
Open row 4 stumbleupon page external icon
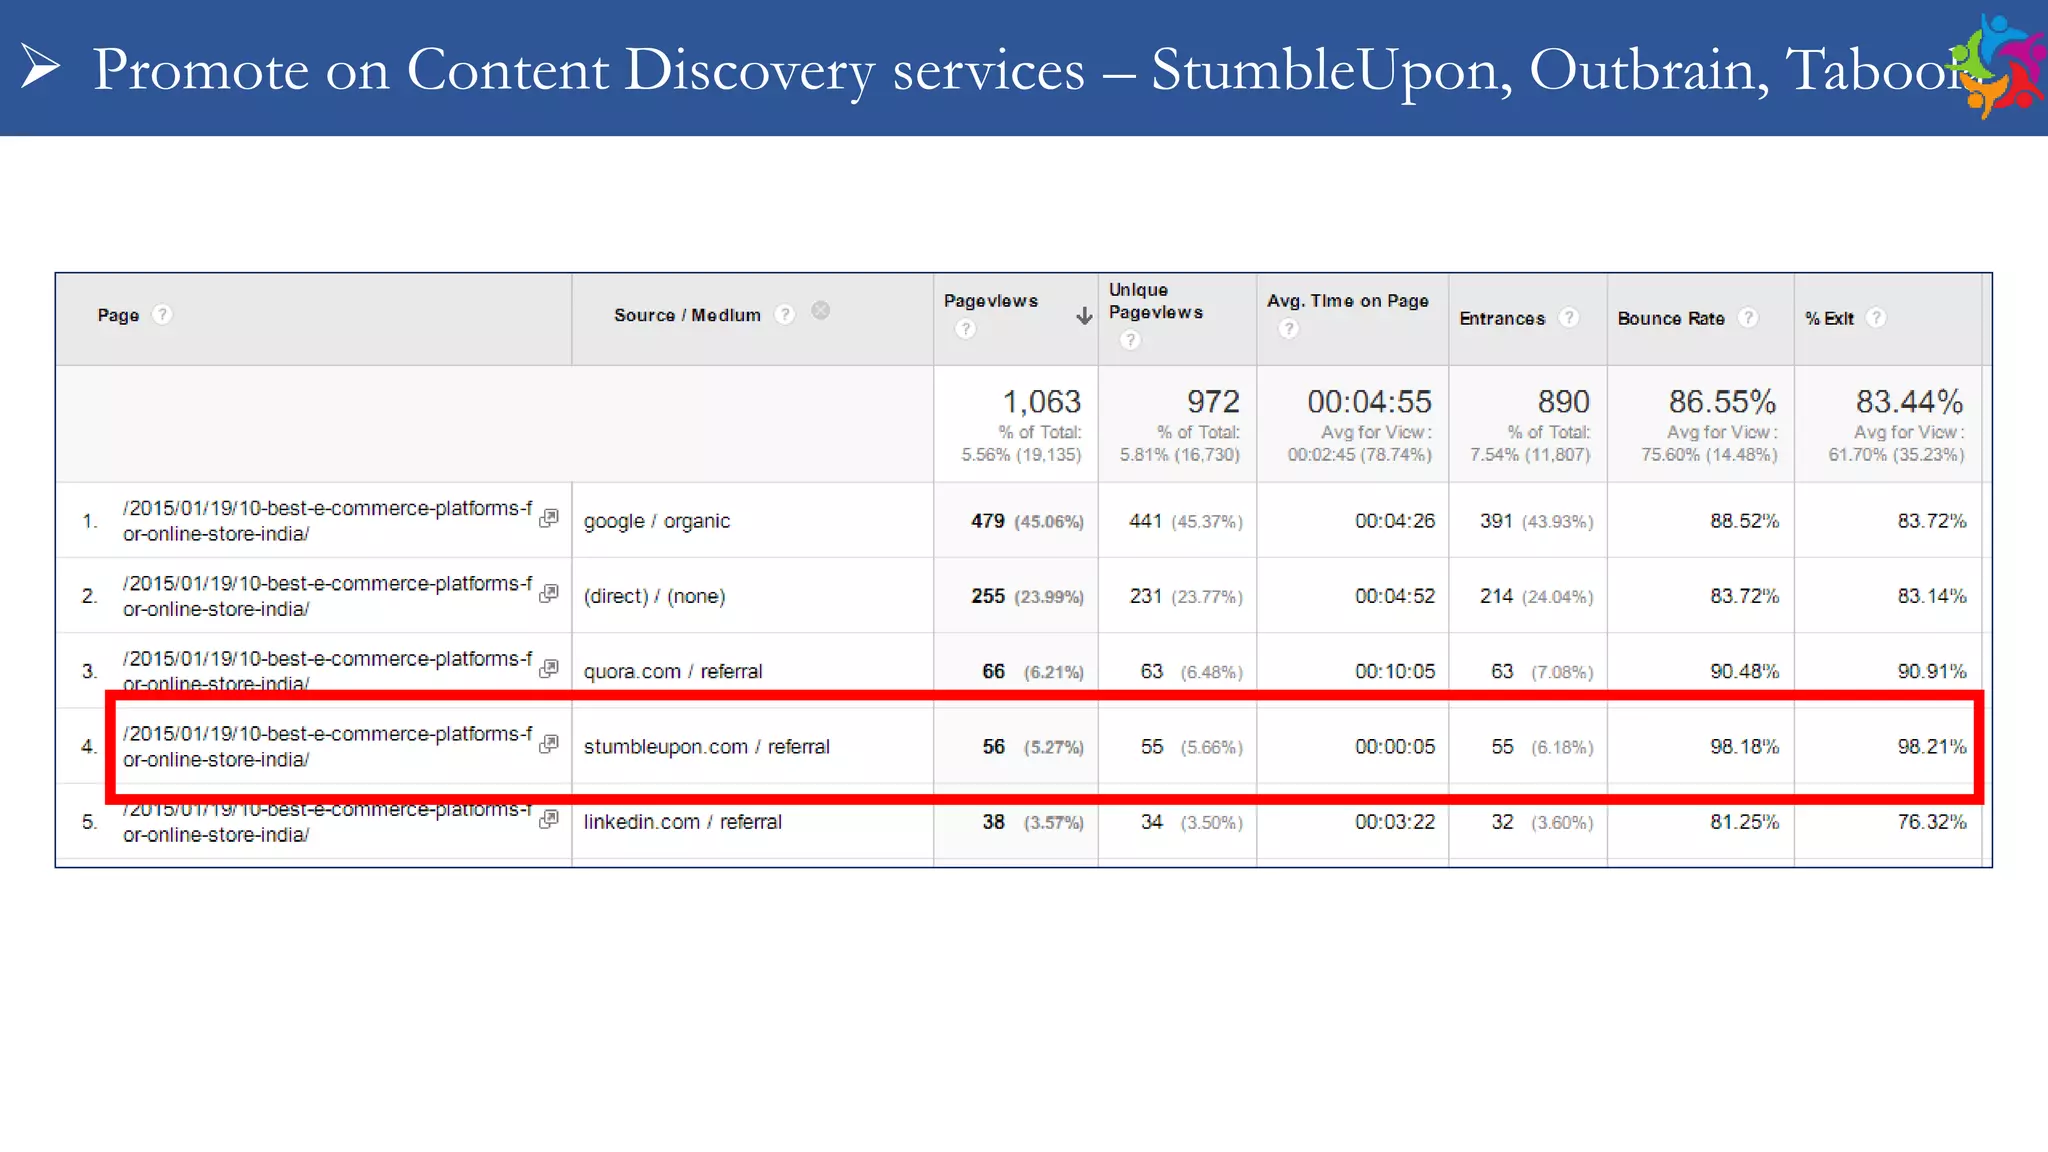click(x=549, y=744)
